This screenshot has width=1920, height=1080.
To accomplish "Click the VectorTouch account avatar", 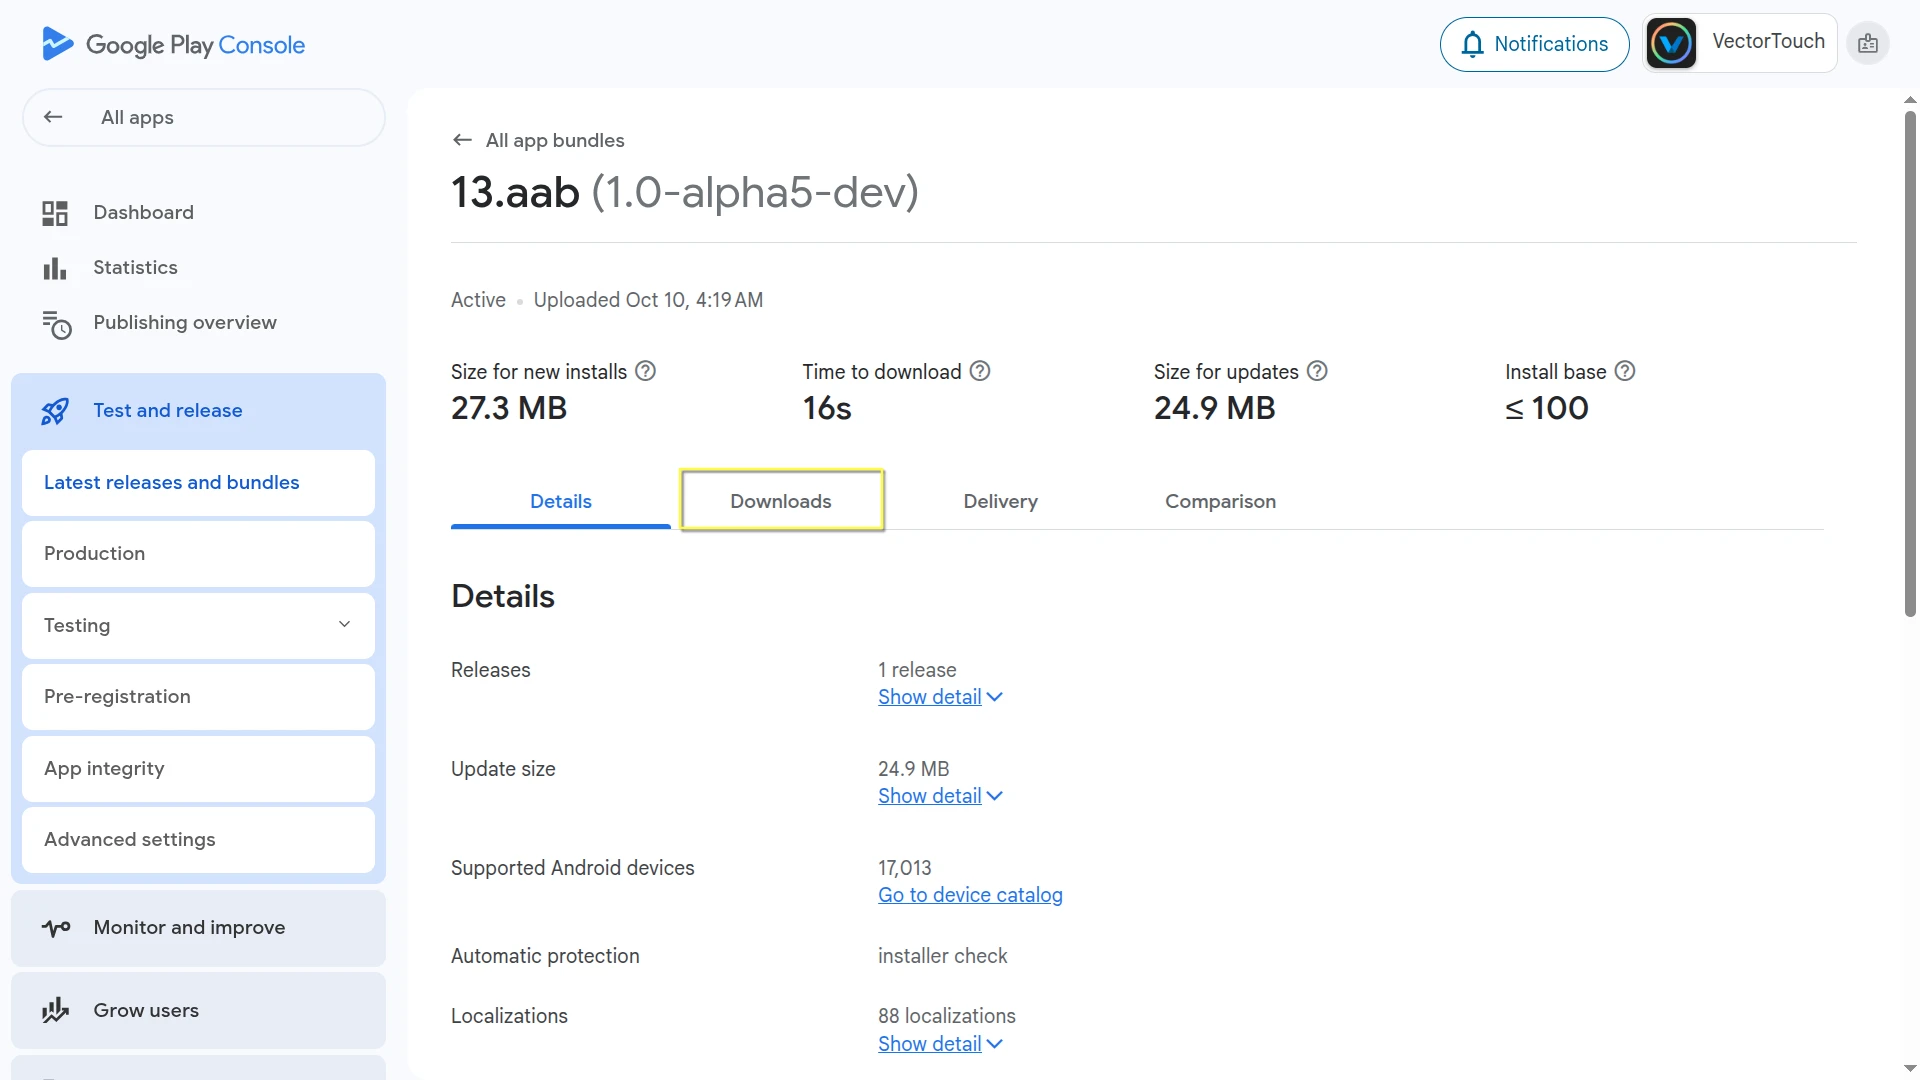I will pyautogui.click(x=1671, y=42).
